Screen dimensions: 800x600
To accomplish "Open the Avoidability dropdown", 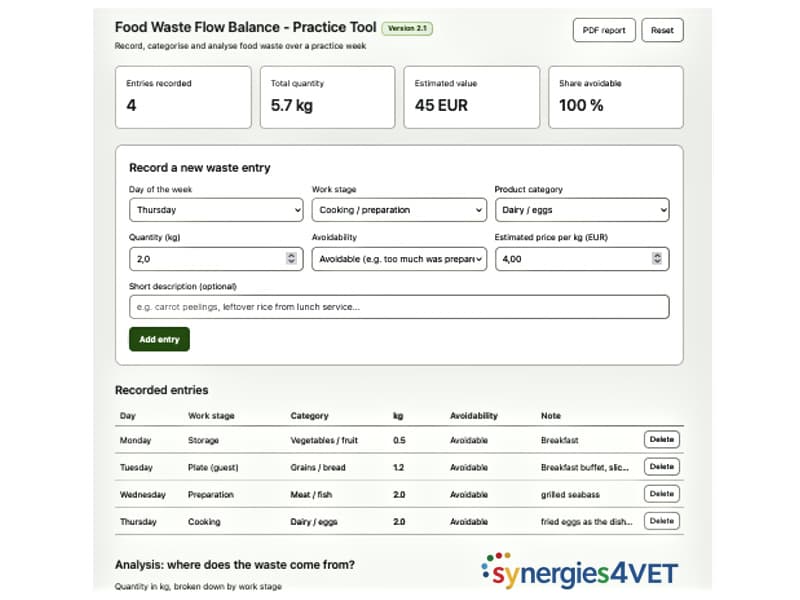I will [399, 259].
